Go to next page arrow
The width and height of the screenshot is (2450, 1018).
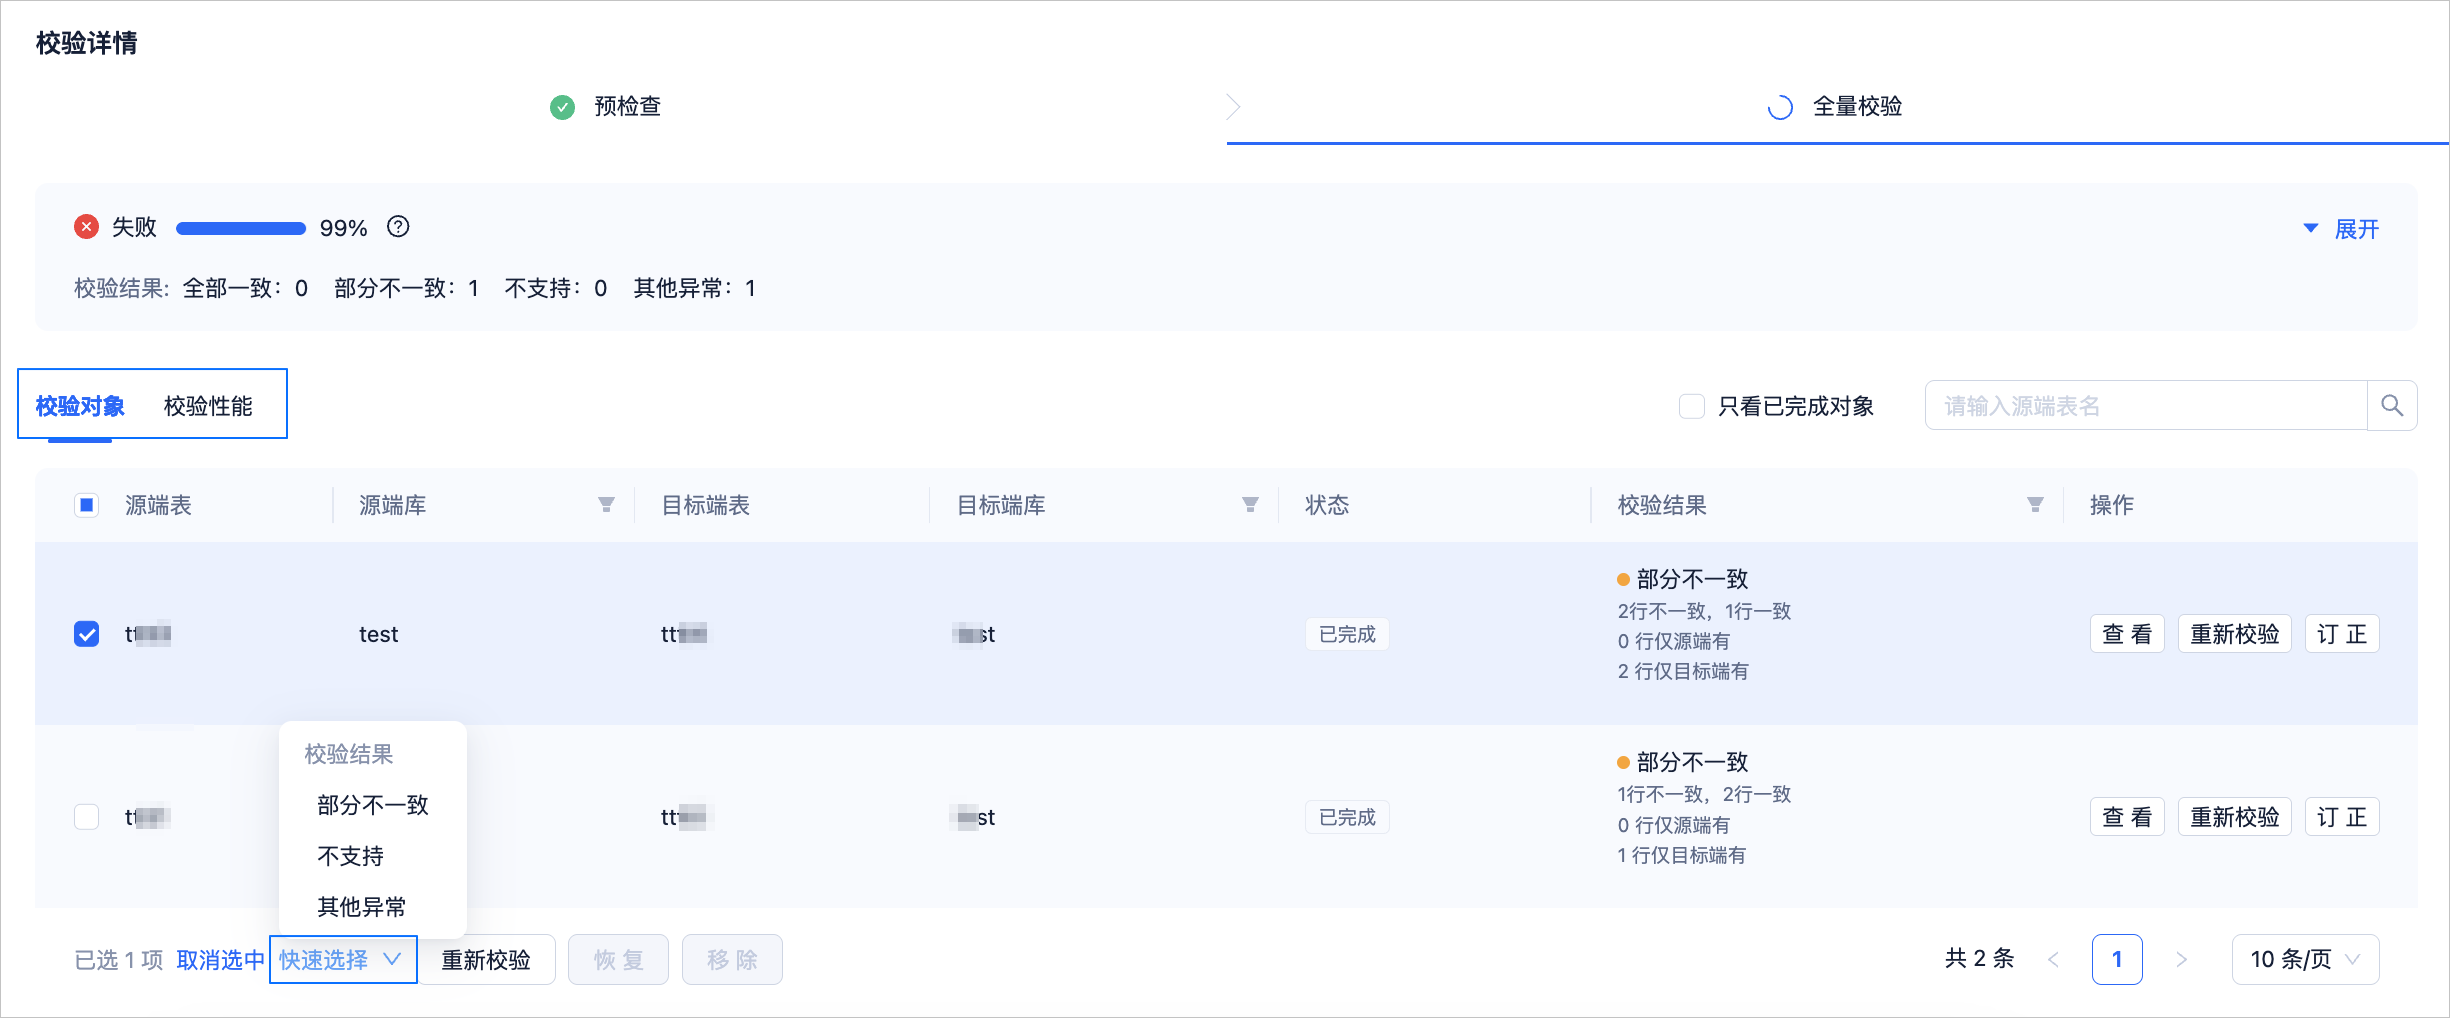2181,959
